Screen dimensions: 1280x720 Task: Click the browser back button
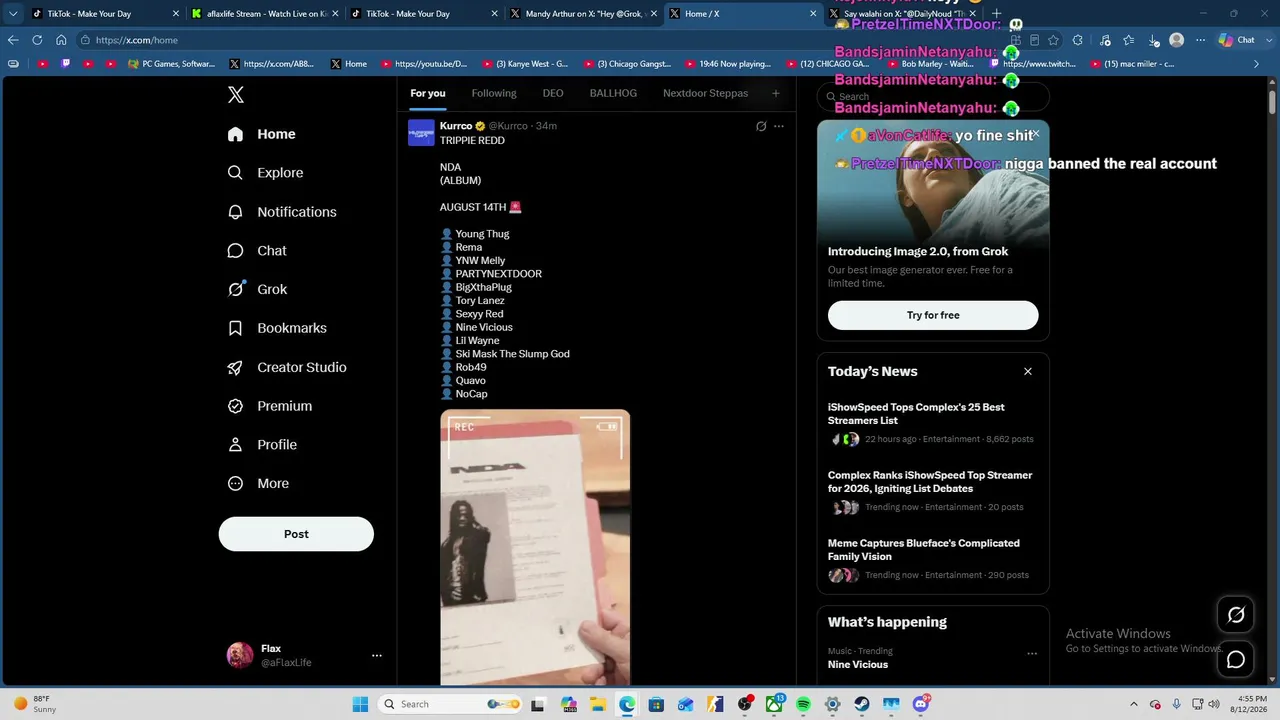coord(13,40)
